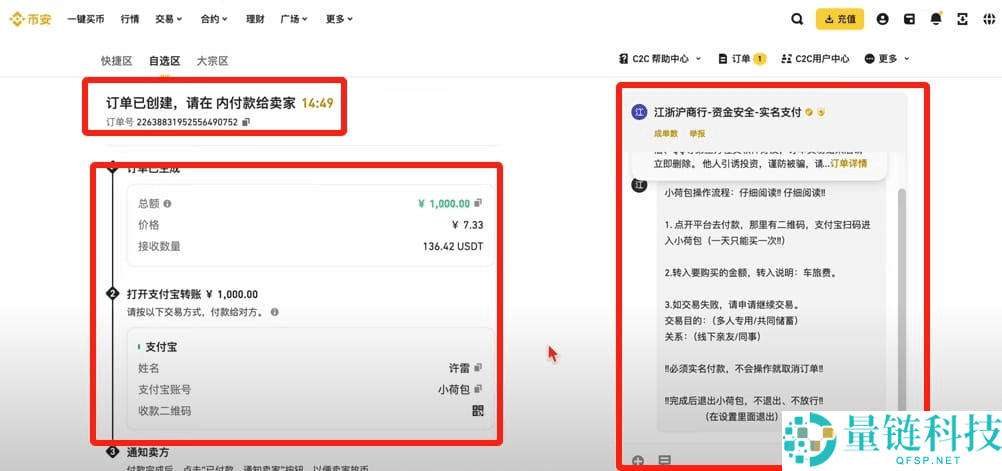Open the globe language icon
Screen dimensions: 1002x471
989,19
